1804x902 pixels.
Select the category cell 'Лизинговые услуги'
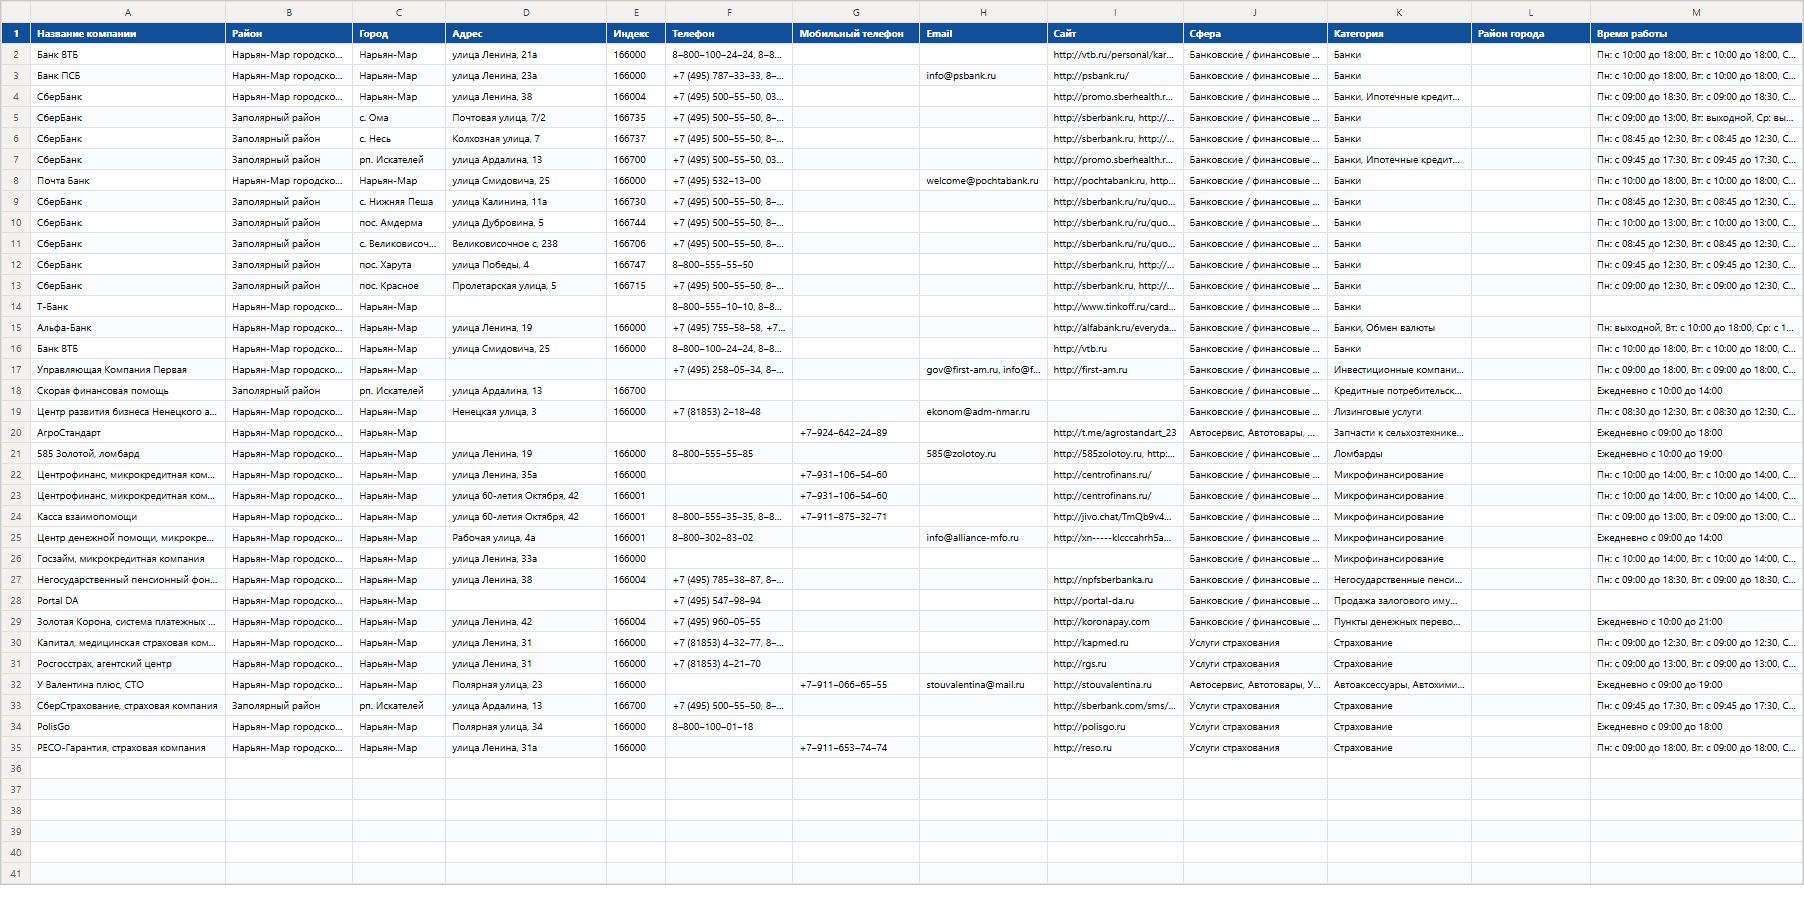click(x=1400, y=412)
